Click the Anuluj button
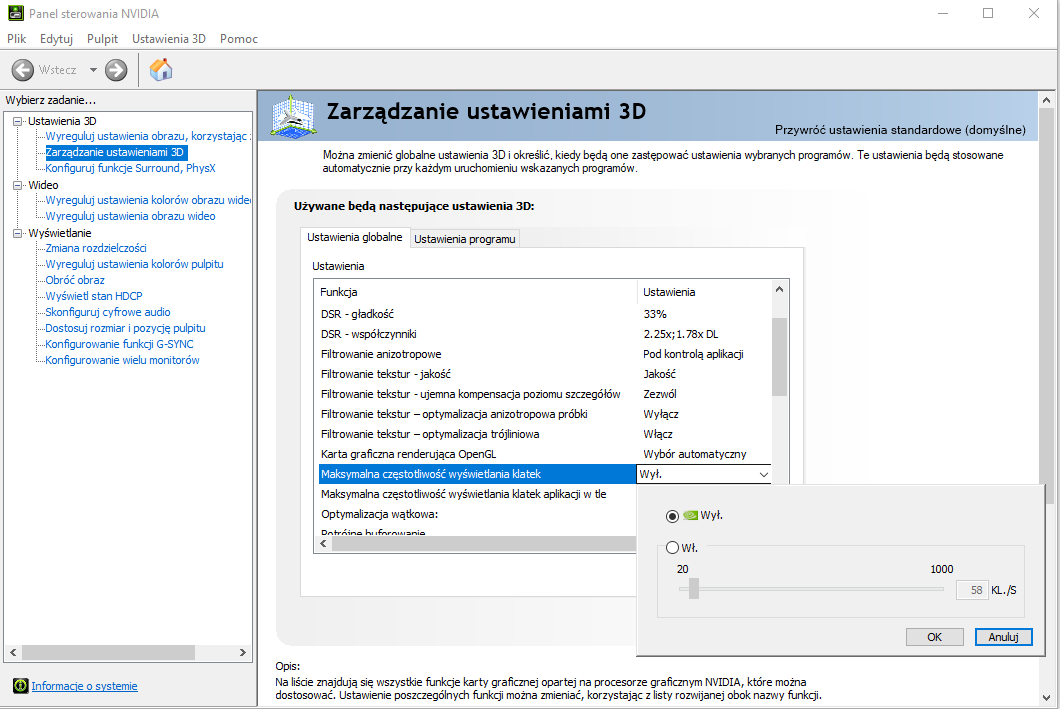The width and height of the screenshot is (1060, 709). (1003, 637)
